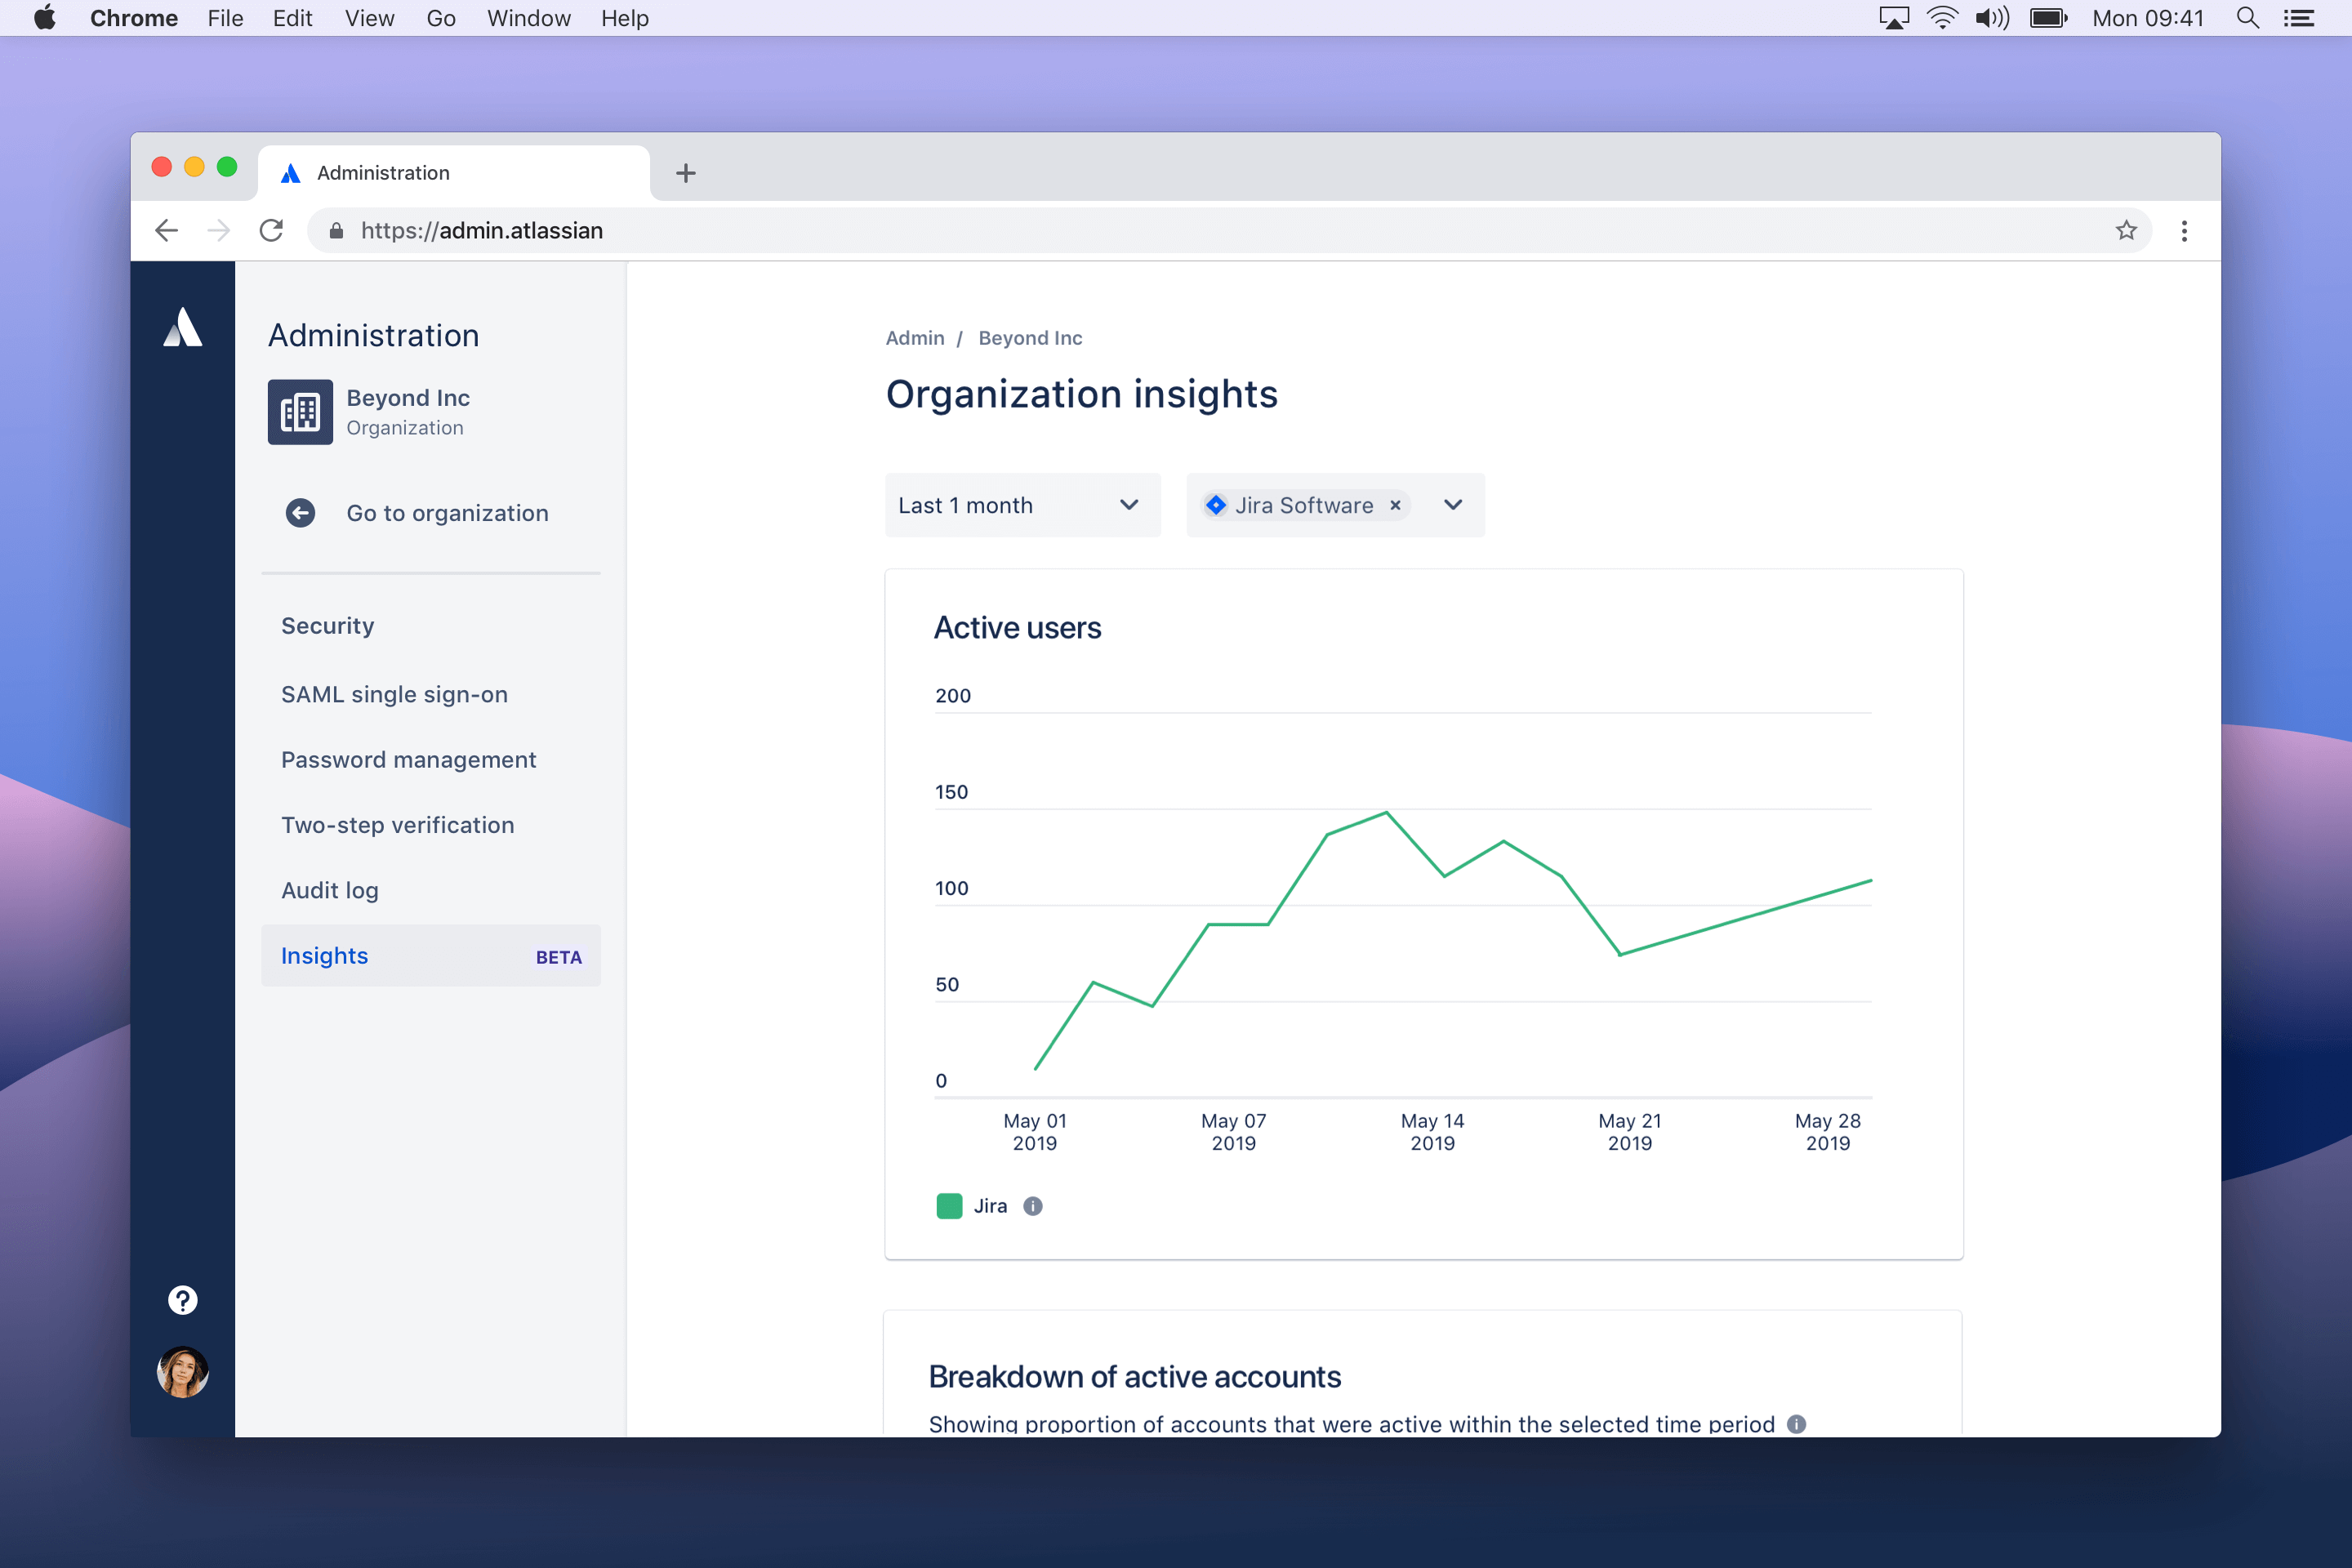
Task: Click the help question mark icon
Action: point(182,1298)
